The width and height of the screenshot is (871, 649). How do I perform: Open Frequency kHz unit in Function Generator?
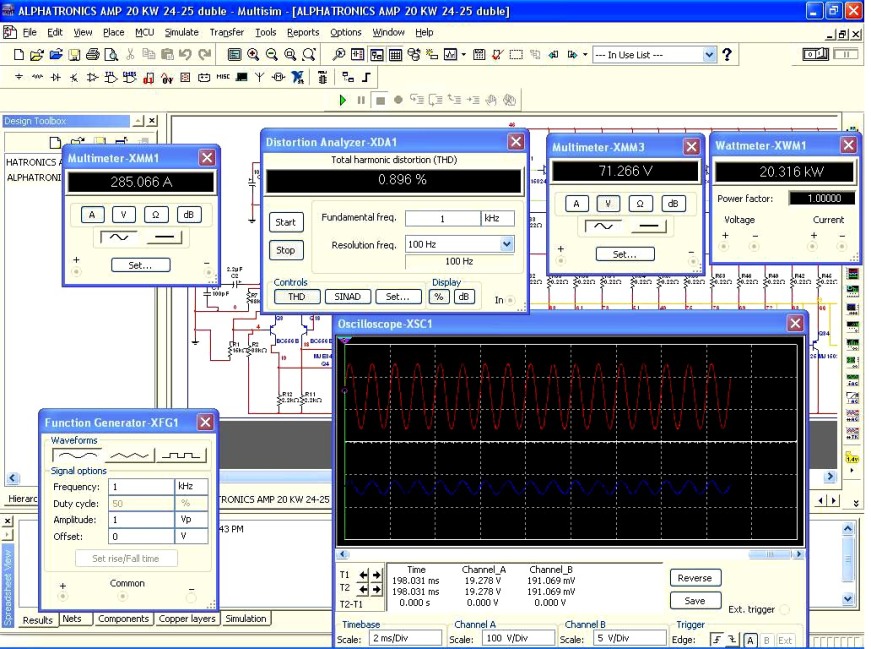pyautogui.click(x=191, y=486)
